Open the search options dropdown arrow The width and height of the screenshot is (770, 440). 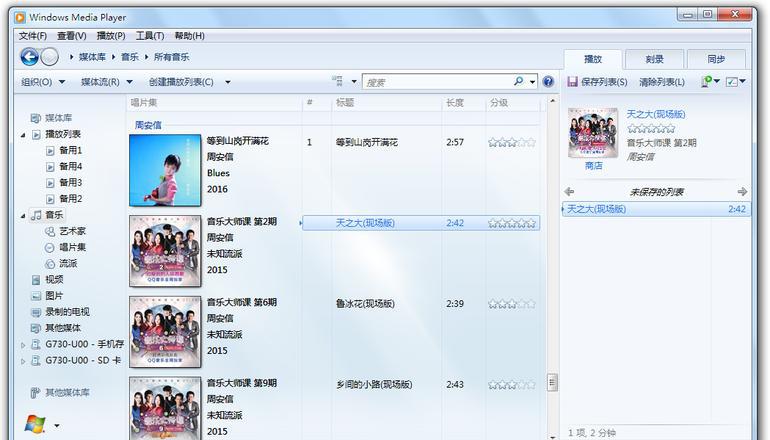532,82
